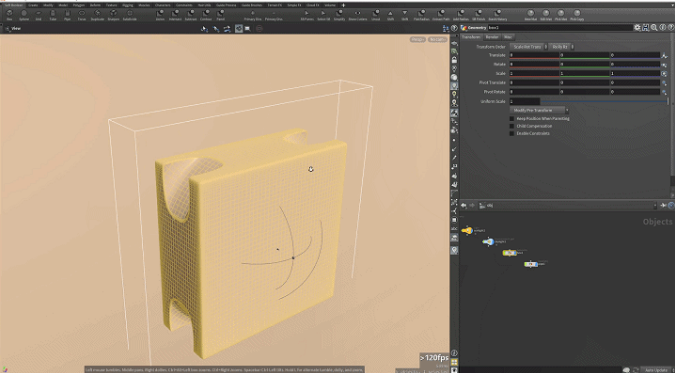The image size is (675, 373).
Task: Open the Polygon shelf tab
Action: point(78,5)
